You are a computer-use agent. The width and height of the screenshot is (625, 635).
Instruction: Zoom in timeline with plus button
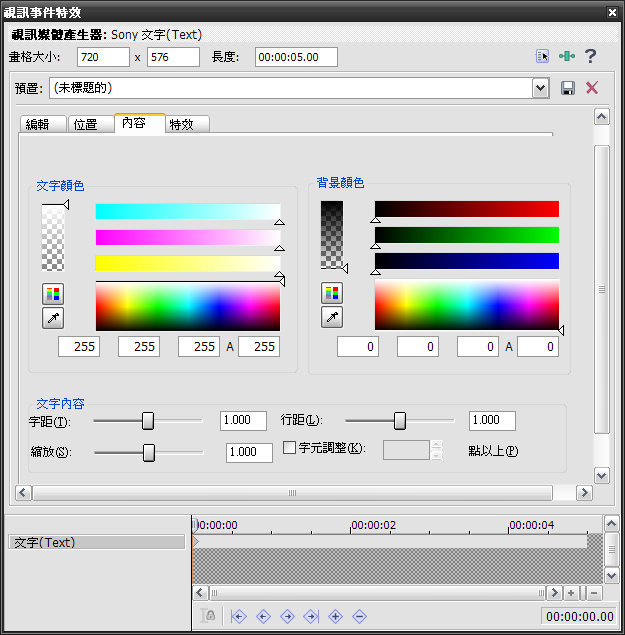(x=571, y=593)
